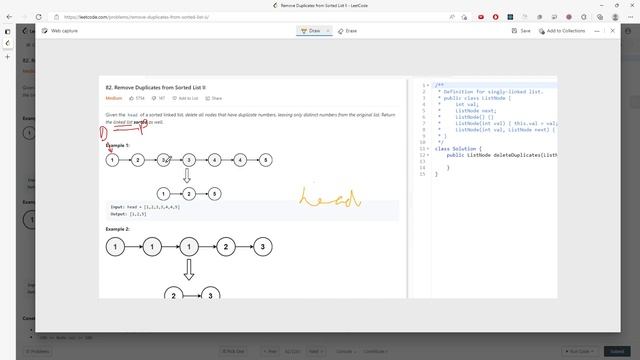Click the info icon on dark right strip
This screenshot has width=640, height=360.
pyautogui.click(x=628, y=31)
